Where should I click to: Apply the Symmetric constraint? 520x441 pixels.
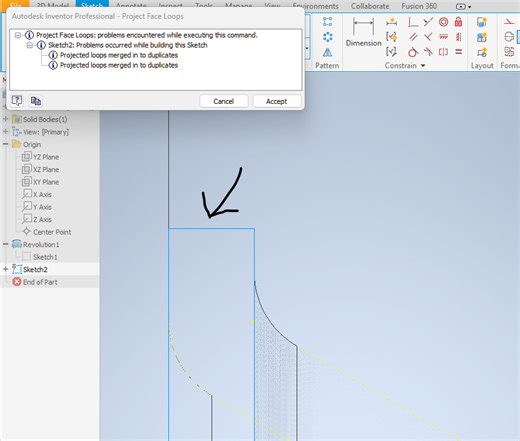point(443,52)
